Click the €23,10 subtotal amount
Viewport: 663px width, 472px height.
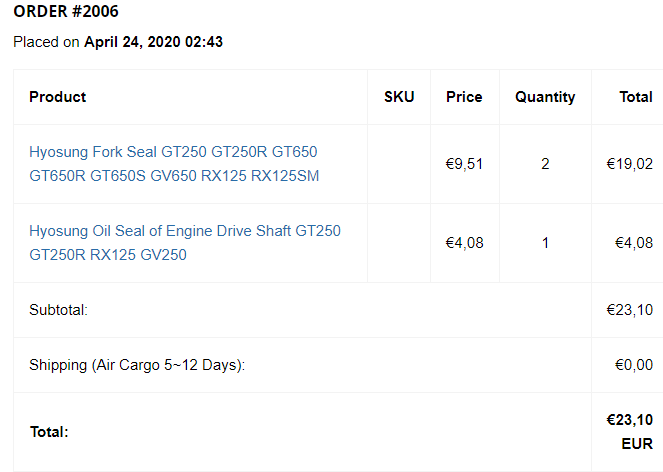pos(630,310)
